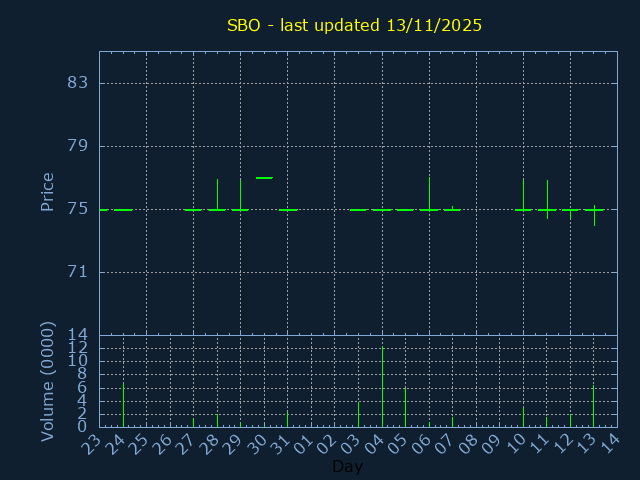Select the 71 price tick label
The height and width of the screenshot is (480, 640).
point(78,272)
